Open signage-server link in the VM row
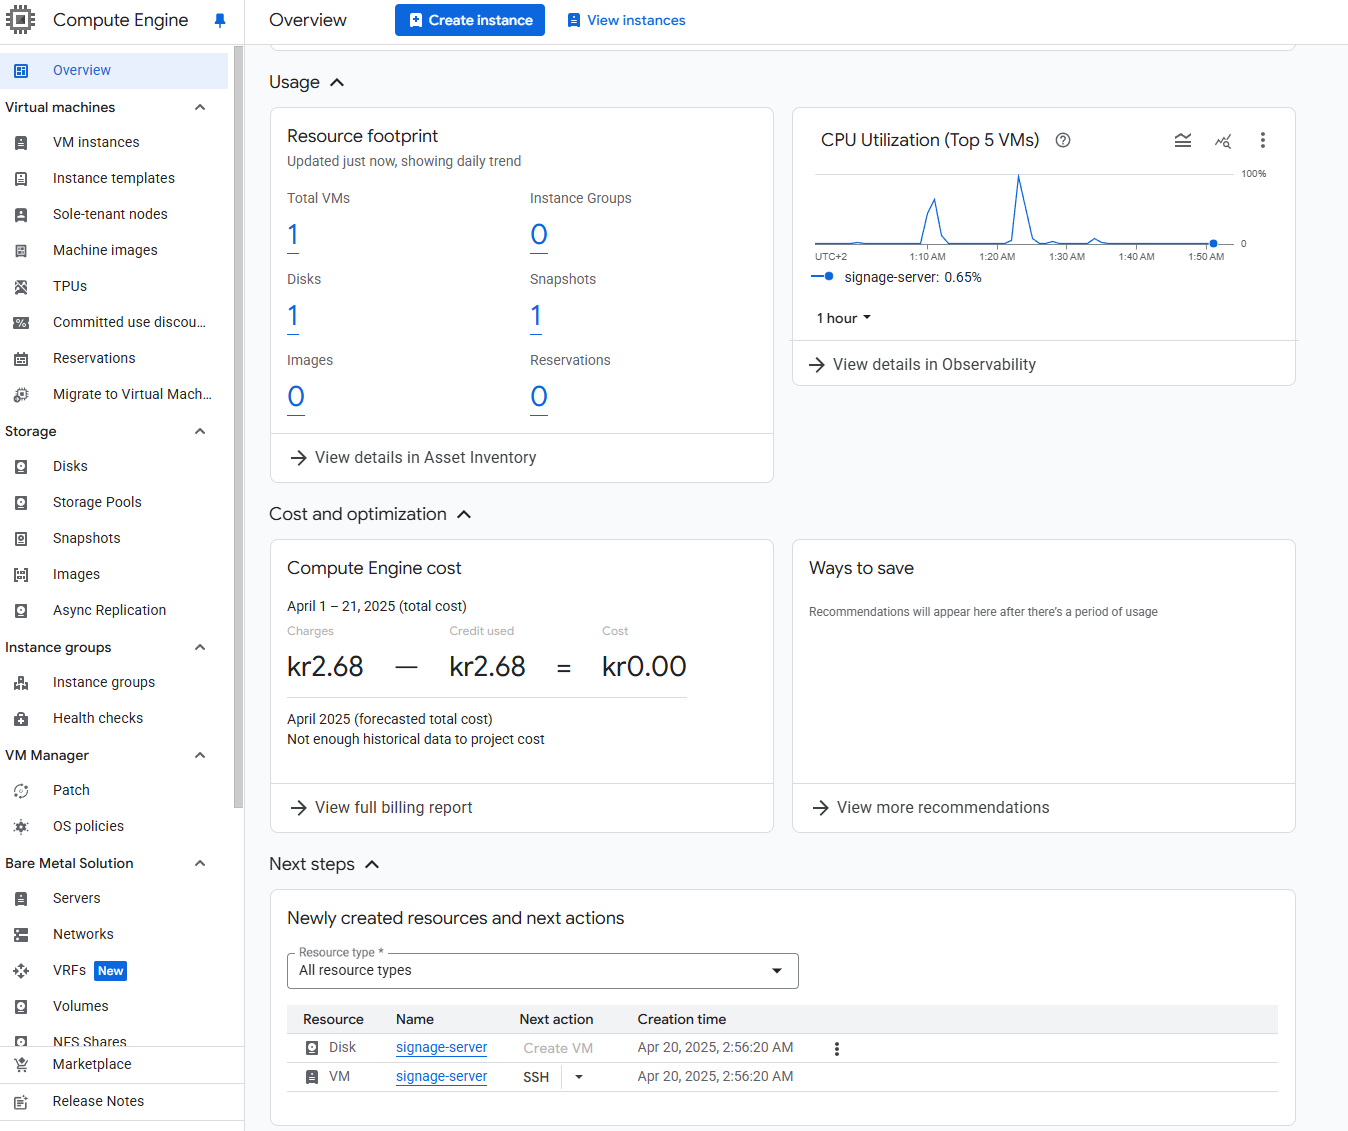 (x=441, y=1077)
